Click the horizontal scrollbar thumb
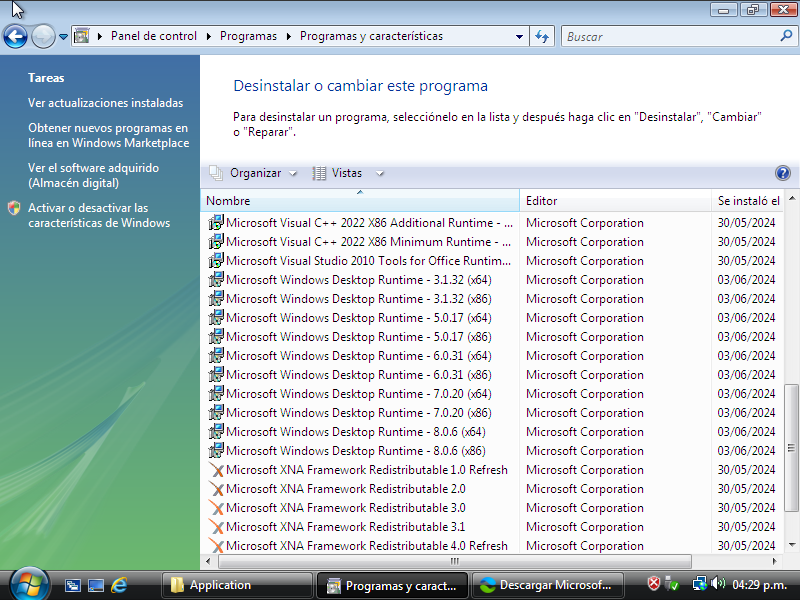Viewport: 800px width, 600px height. (x=455, y=561)
